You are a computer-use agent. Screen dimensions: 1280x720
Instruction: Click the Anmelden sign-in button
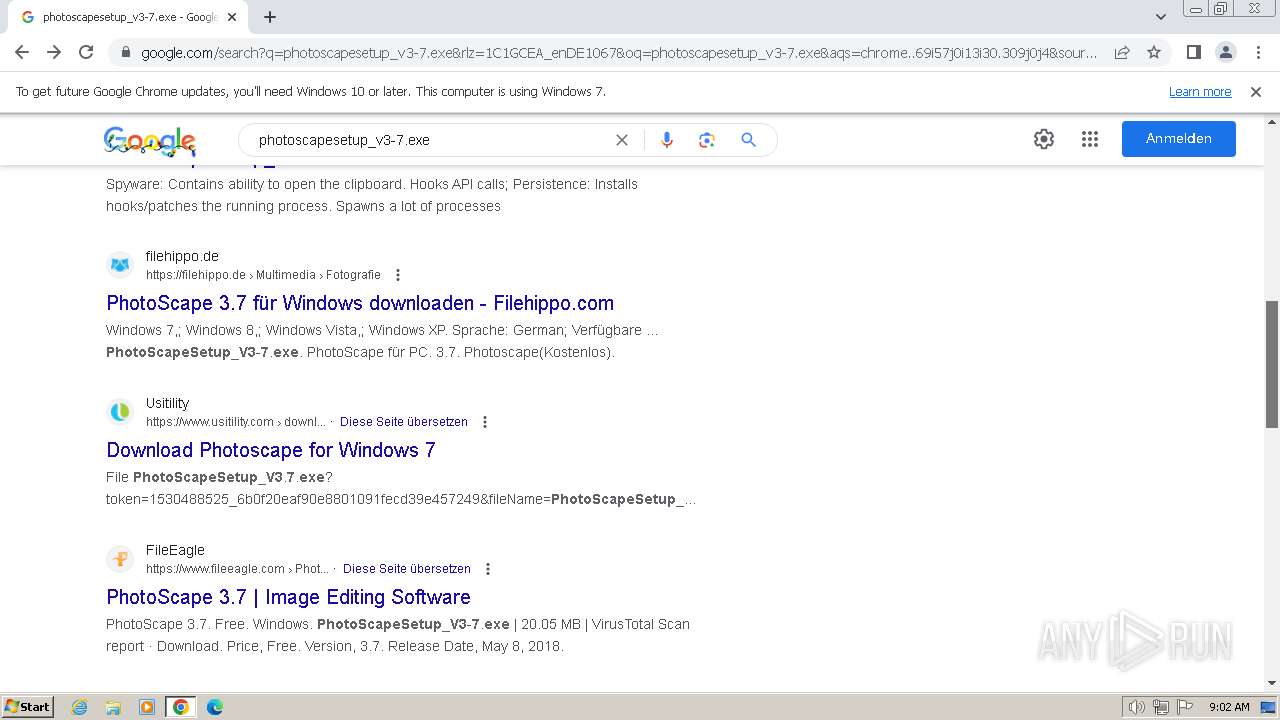pos(1179,139)
